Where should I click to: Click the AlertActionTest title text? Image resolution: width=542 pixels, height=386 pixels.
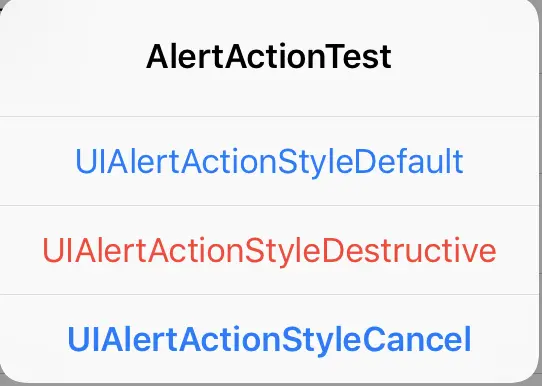(269, 57)
